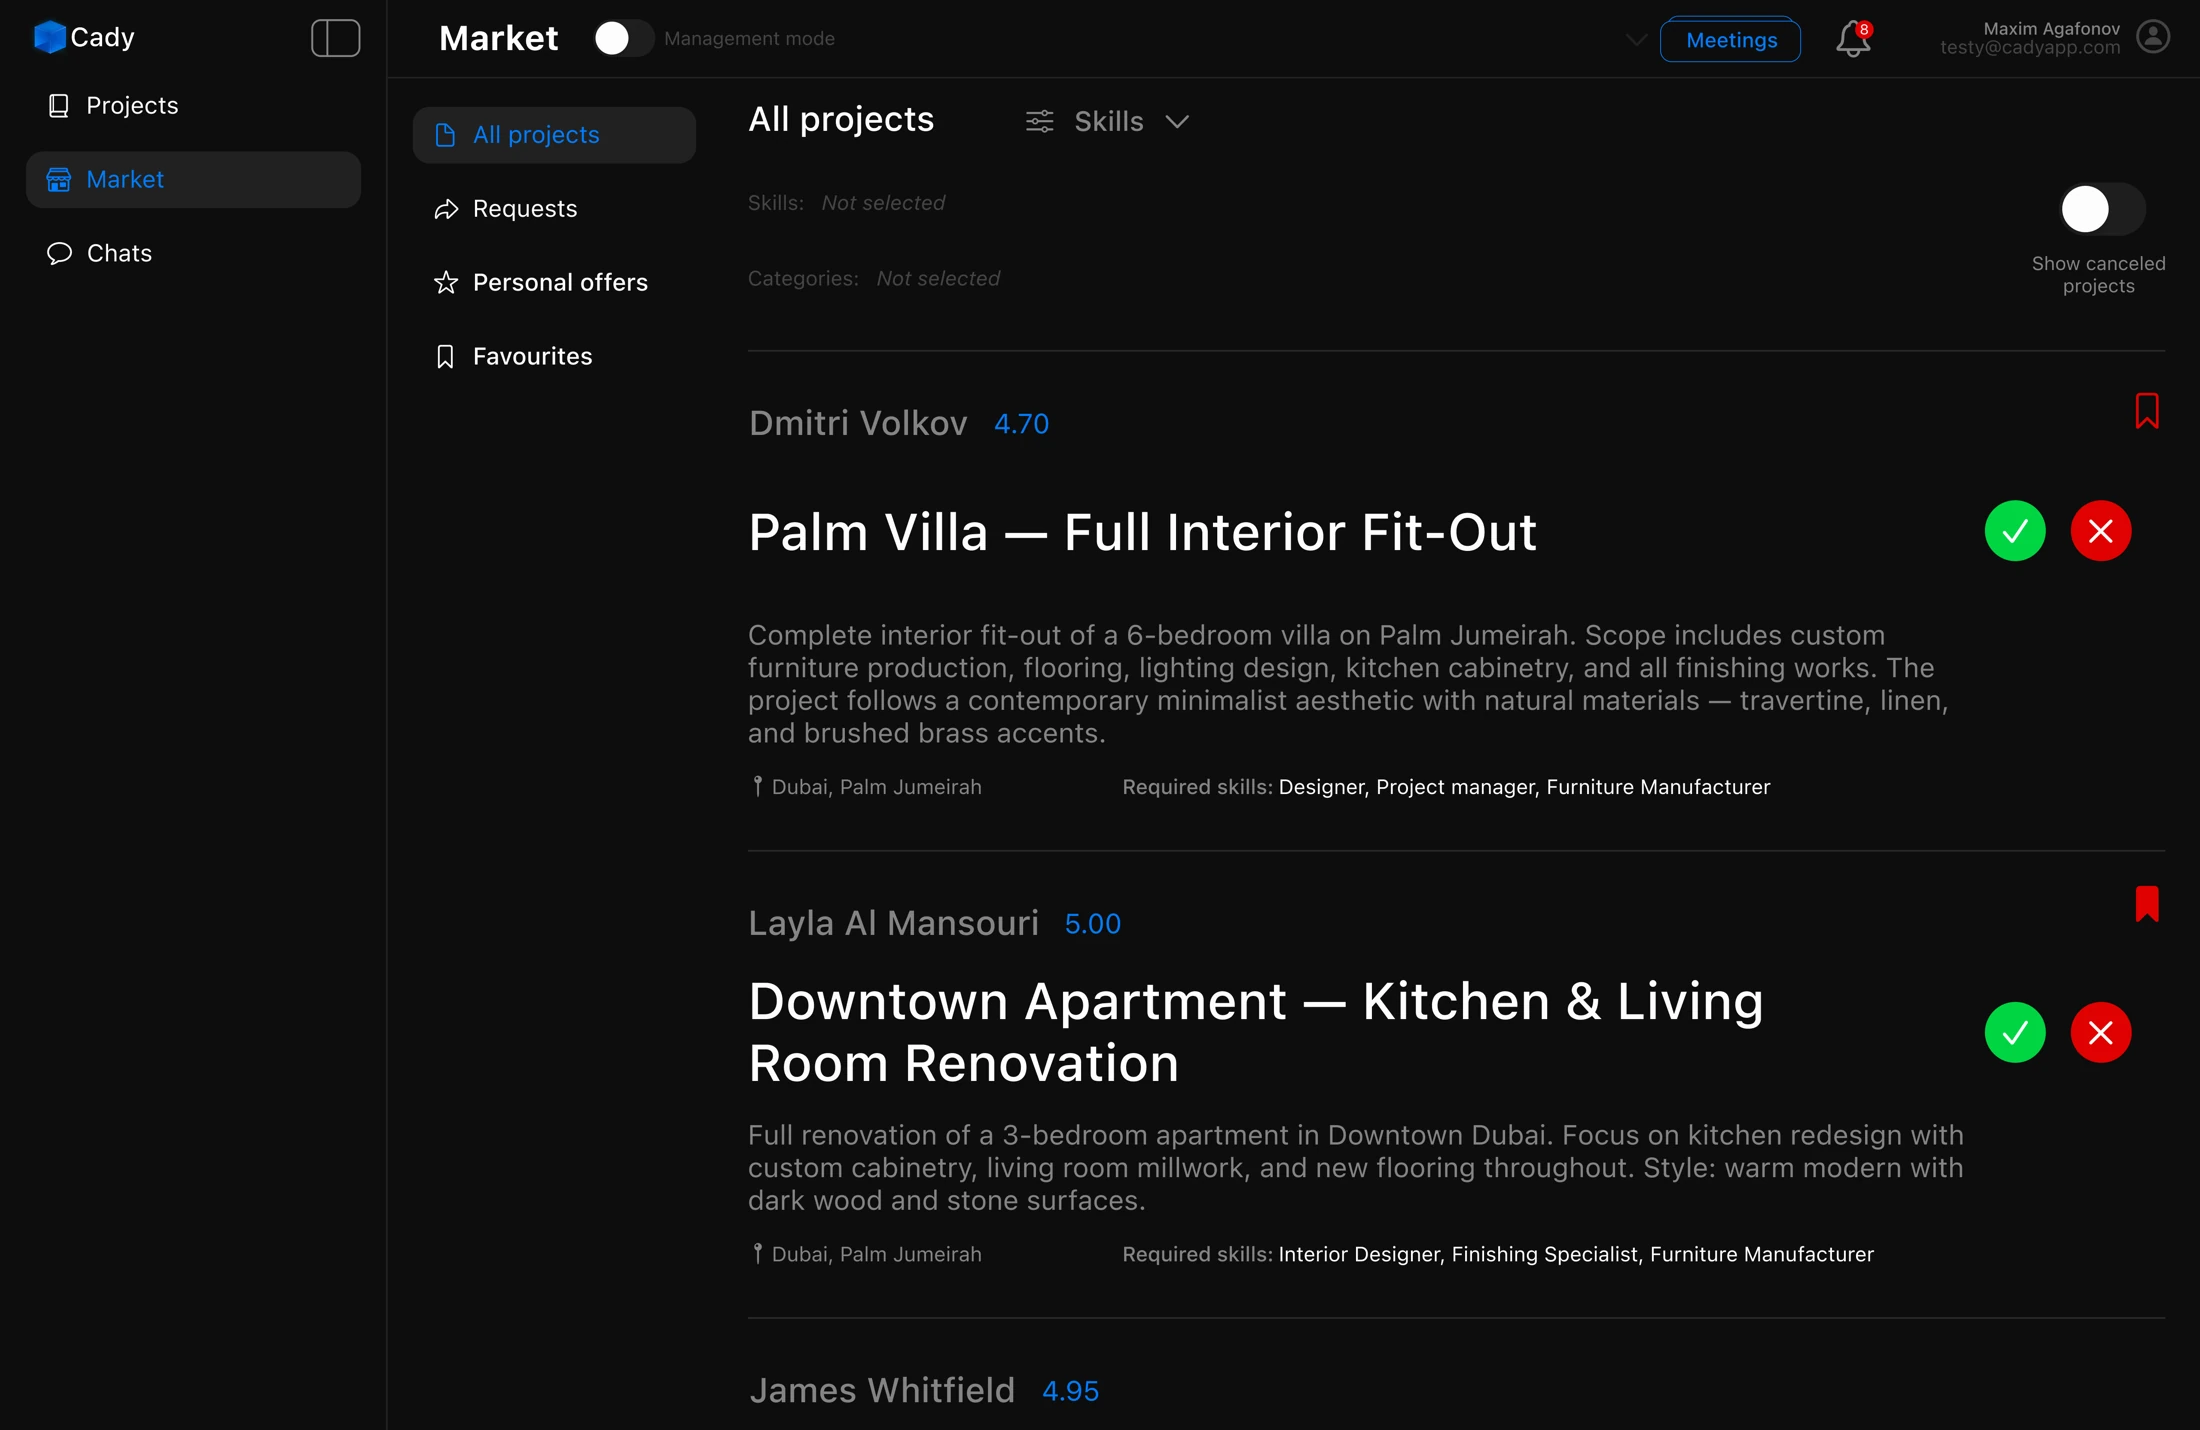Click the Skills 'Not selected' value

(x=883, y=203)
